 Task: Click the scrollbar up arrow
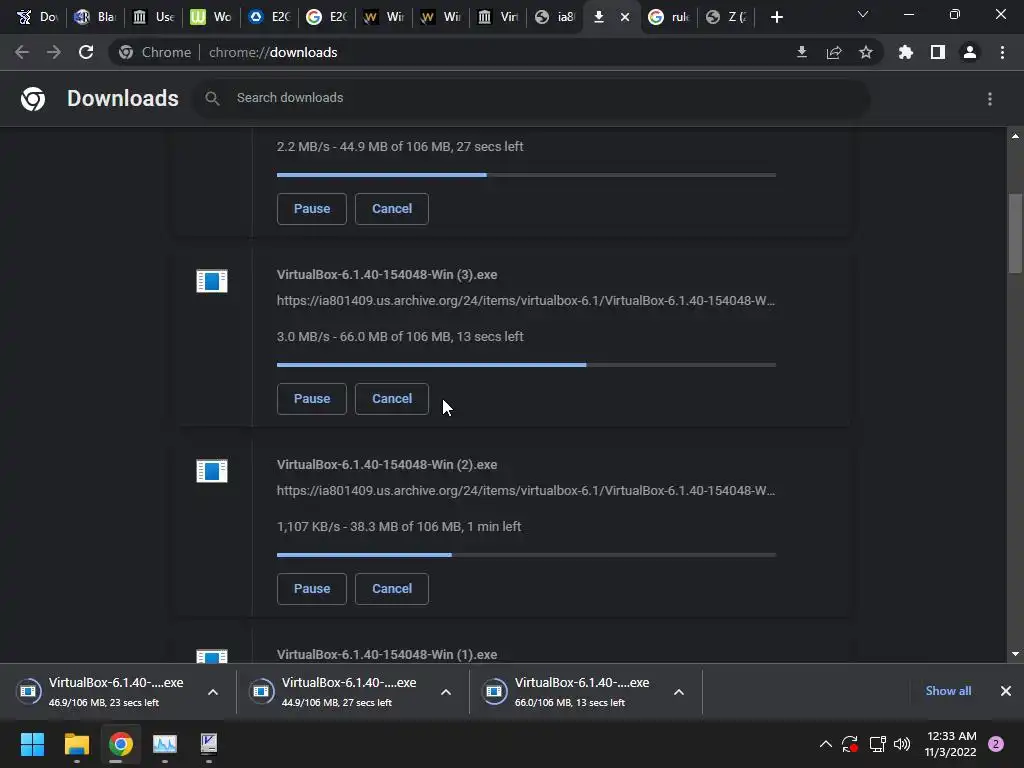click(x=1015, y=136)
